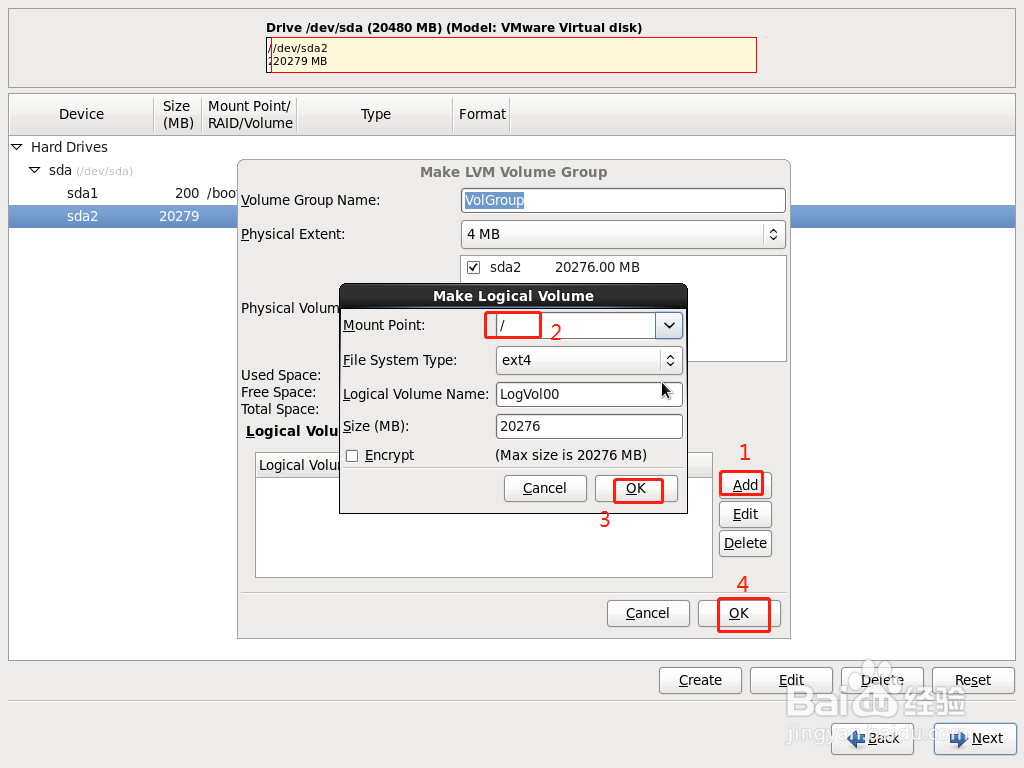Go back with the Back arrow button
1024x768 pixels.
(872, 739)
